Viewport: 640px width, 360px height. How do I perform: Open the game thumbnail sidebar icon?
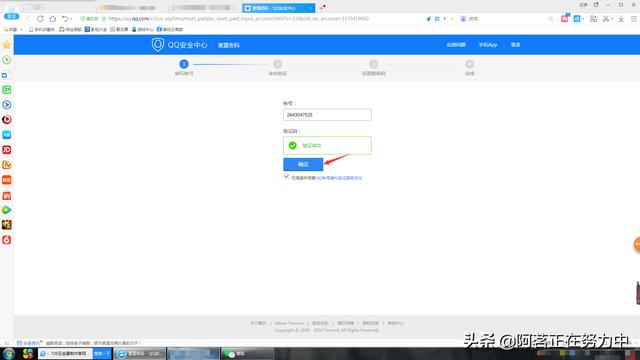coord(7,225)
